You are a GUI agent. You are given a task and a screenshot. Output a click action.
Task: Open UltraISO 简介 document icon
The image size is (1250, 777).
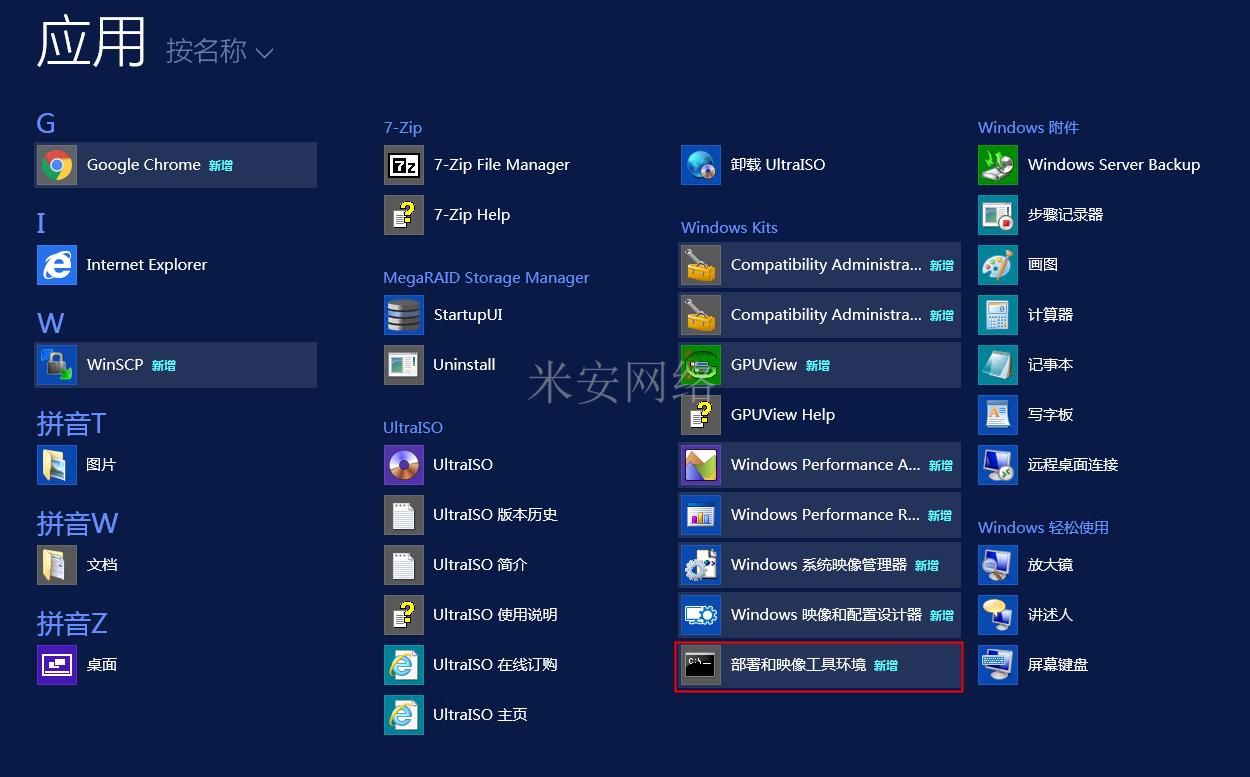click(404, 565)
